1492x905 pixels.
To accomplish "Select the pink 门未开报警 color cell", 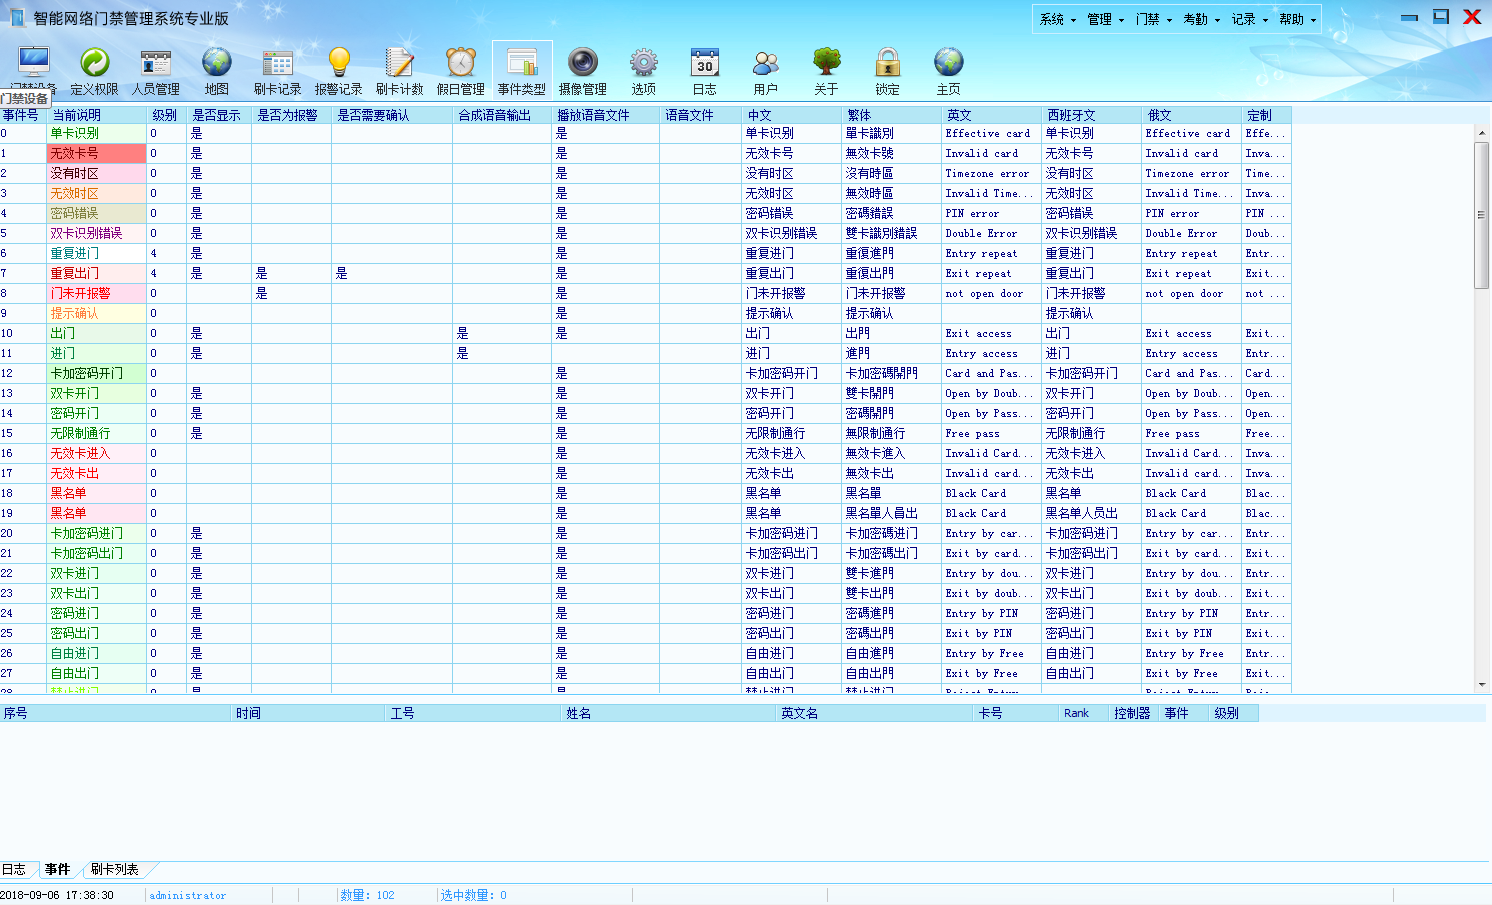I will pyautogui.click(x=97, y=293).
